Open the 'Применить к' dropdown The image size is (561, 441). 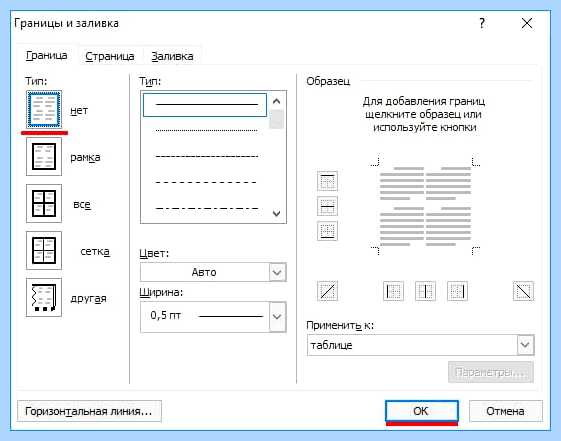coord(420,345)
